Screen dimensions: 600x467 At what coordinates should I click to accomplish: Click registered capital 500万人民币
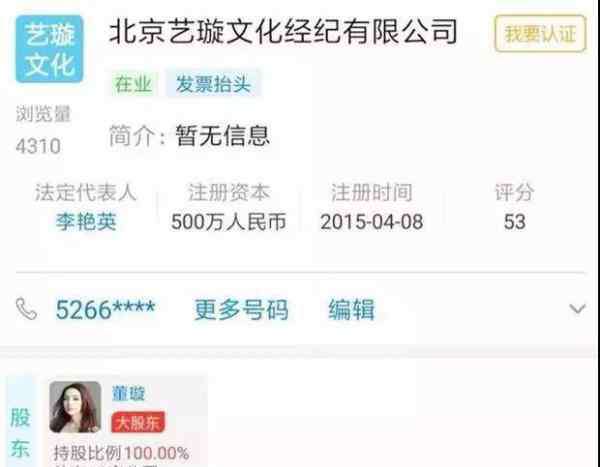click(x=229, y=222)
